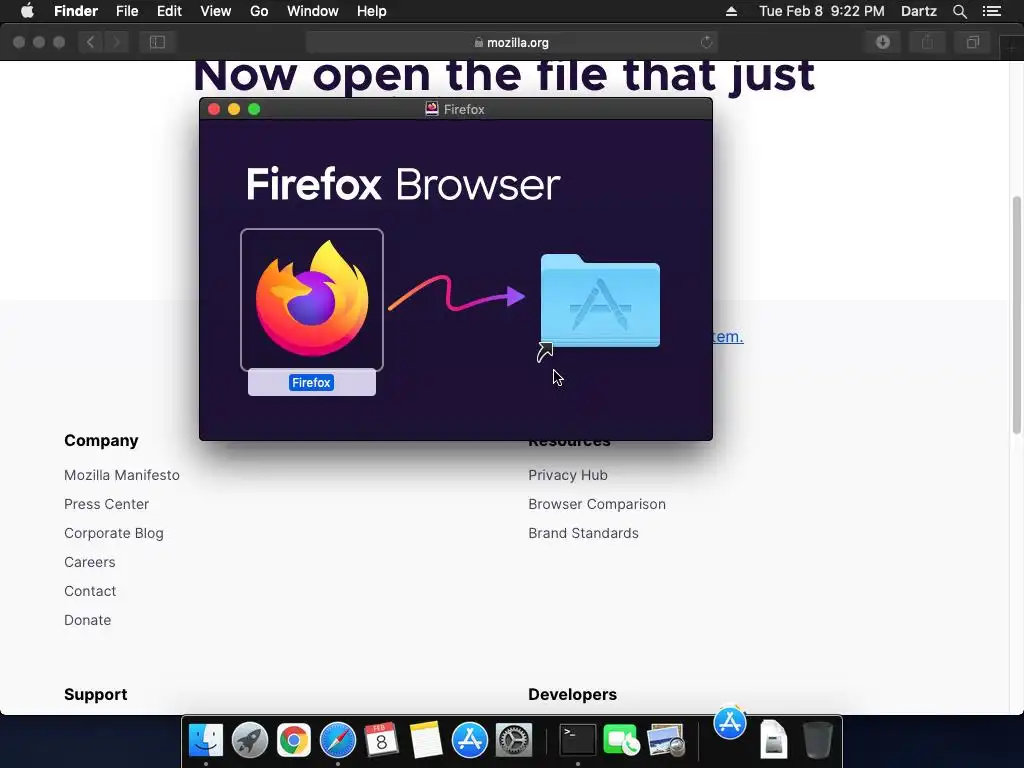Image resolution: width=1024 pixels, height=768 pixels.
Task: Click the Developers footer heading
Action: click(x=572, y=694)
